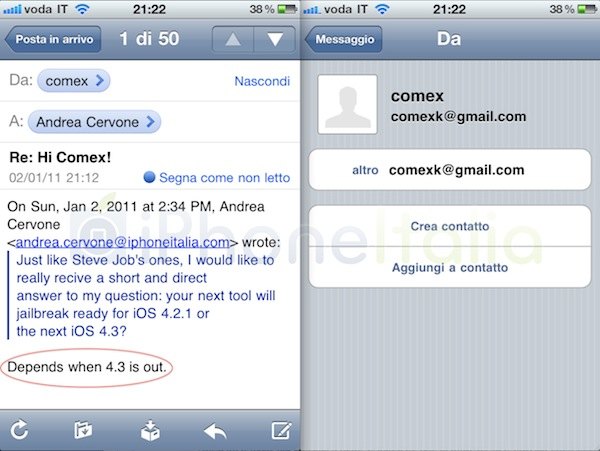Expand the Andrea Cervone recipient chip

pyautogui.click(x=95, y=122)
